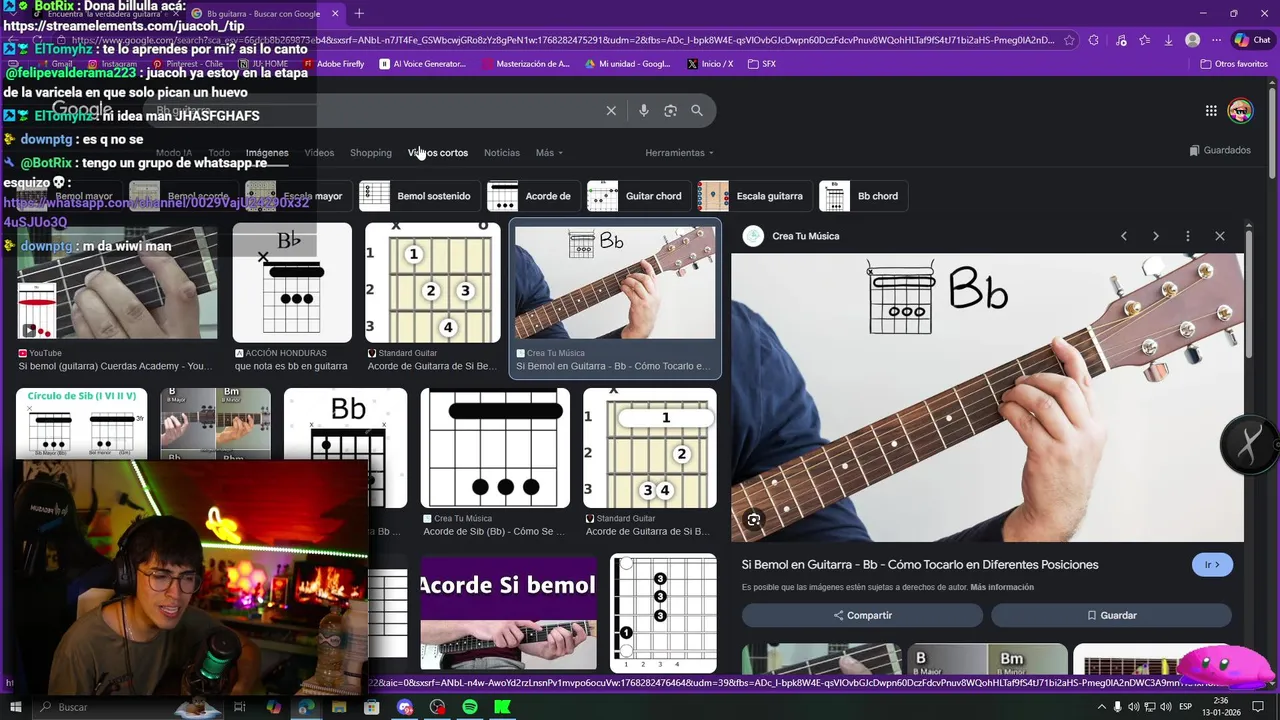The width and height of the screenshot is (1280, 720).
Task: Click the Ir button in preview panel
Action: [1212, 565]
